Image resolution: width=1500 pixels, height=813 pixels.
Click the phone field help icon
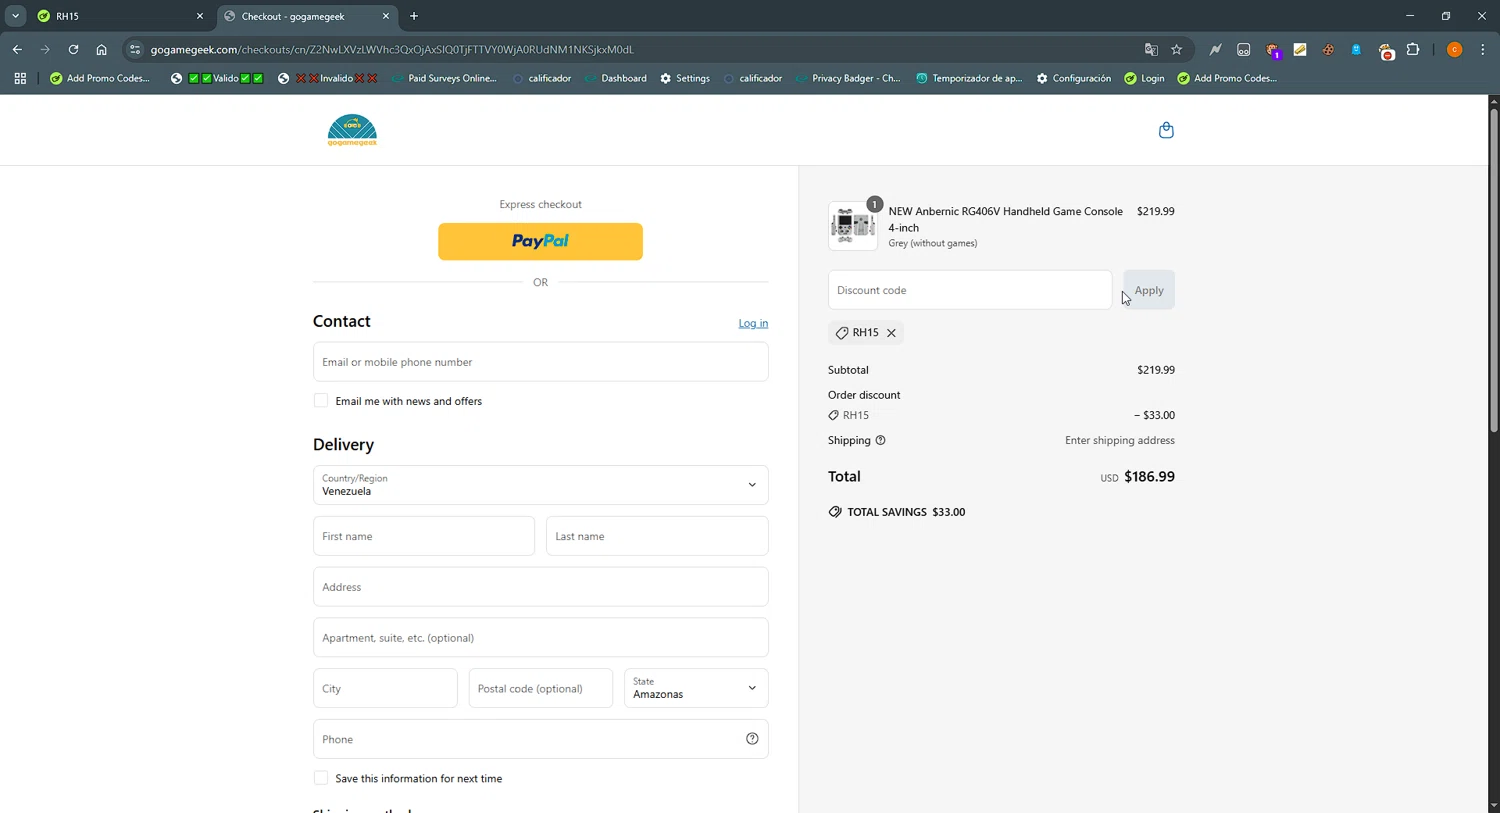[752, 739]
